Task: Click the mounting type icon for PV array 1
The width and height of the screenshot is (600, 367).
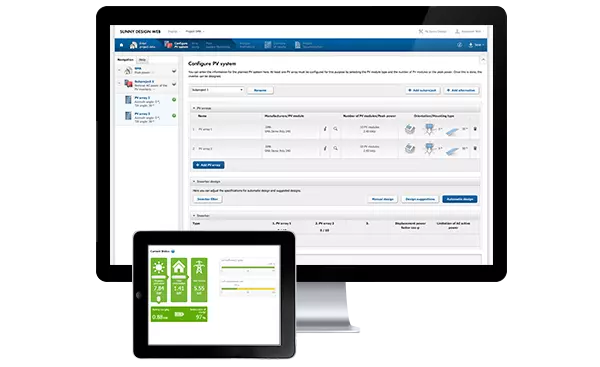Action: [x=410, y=129]
